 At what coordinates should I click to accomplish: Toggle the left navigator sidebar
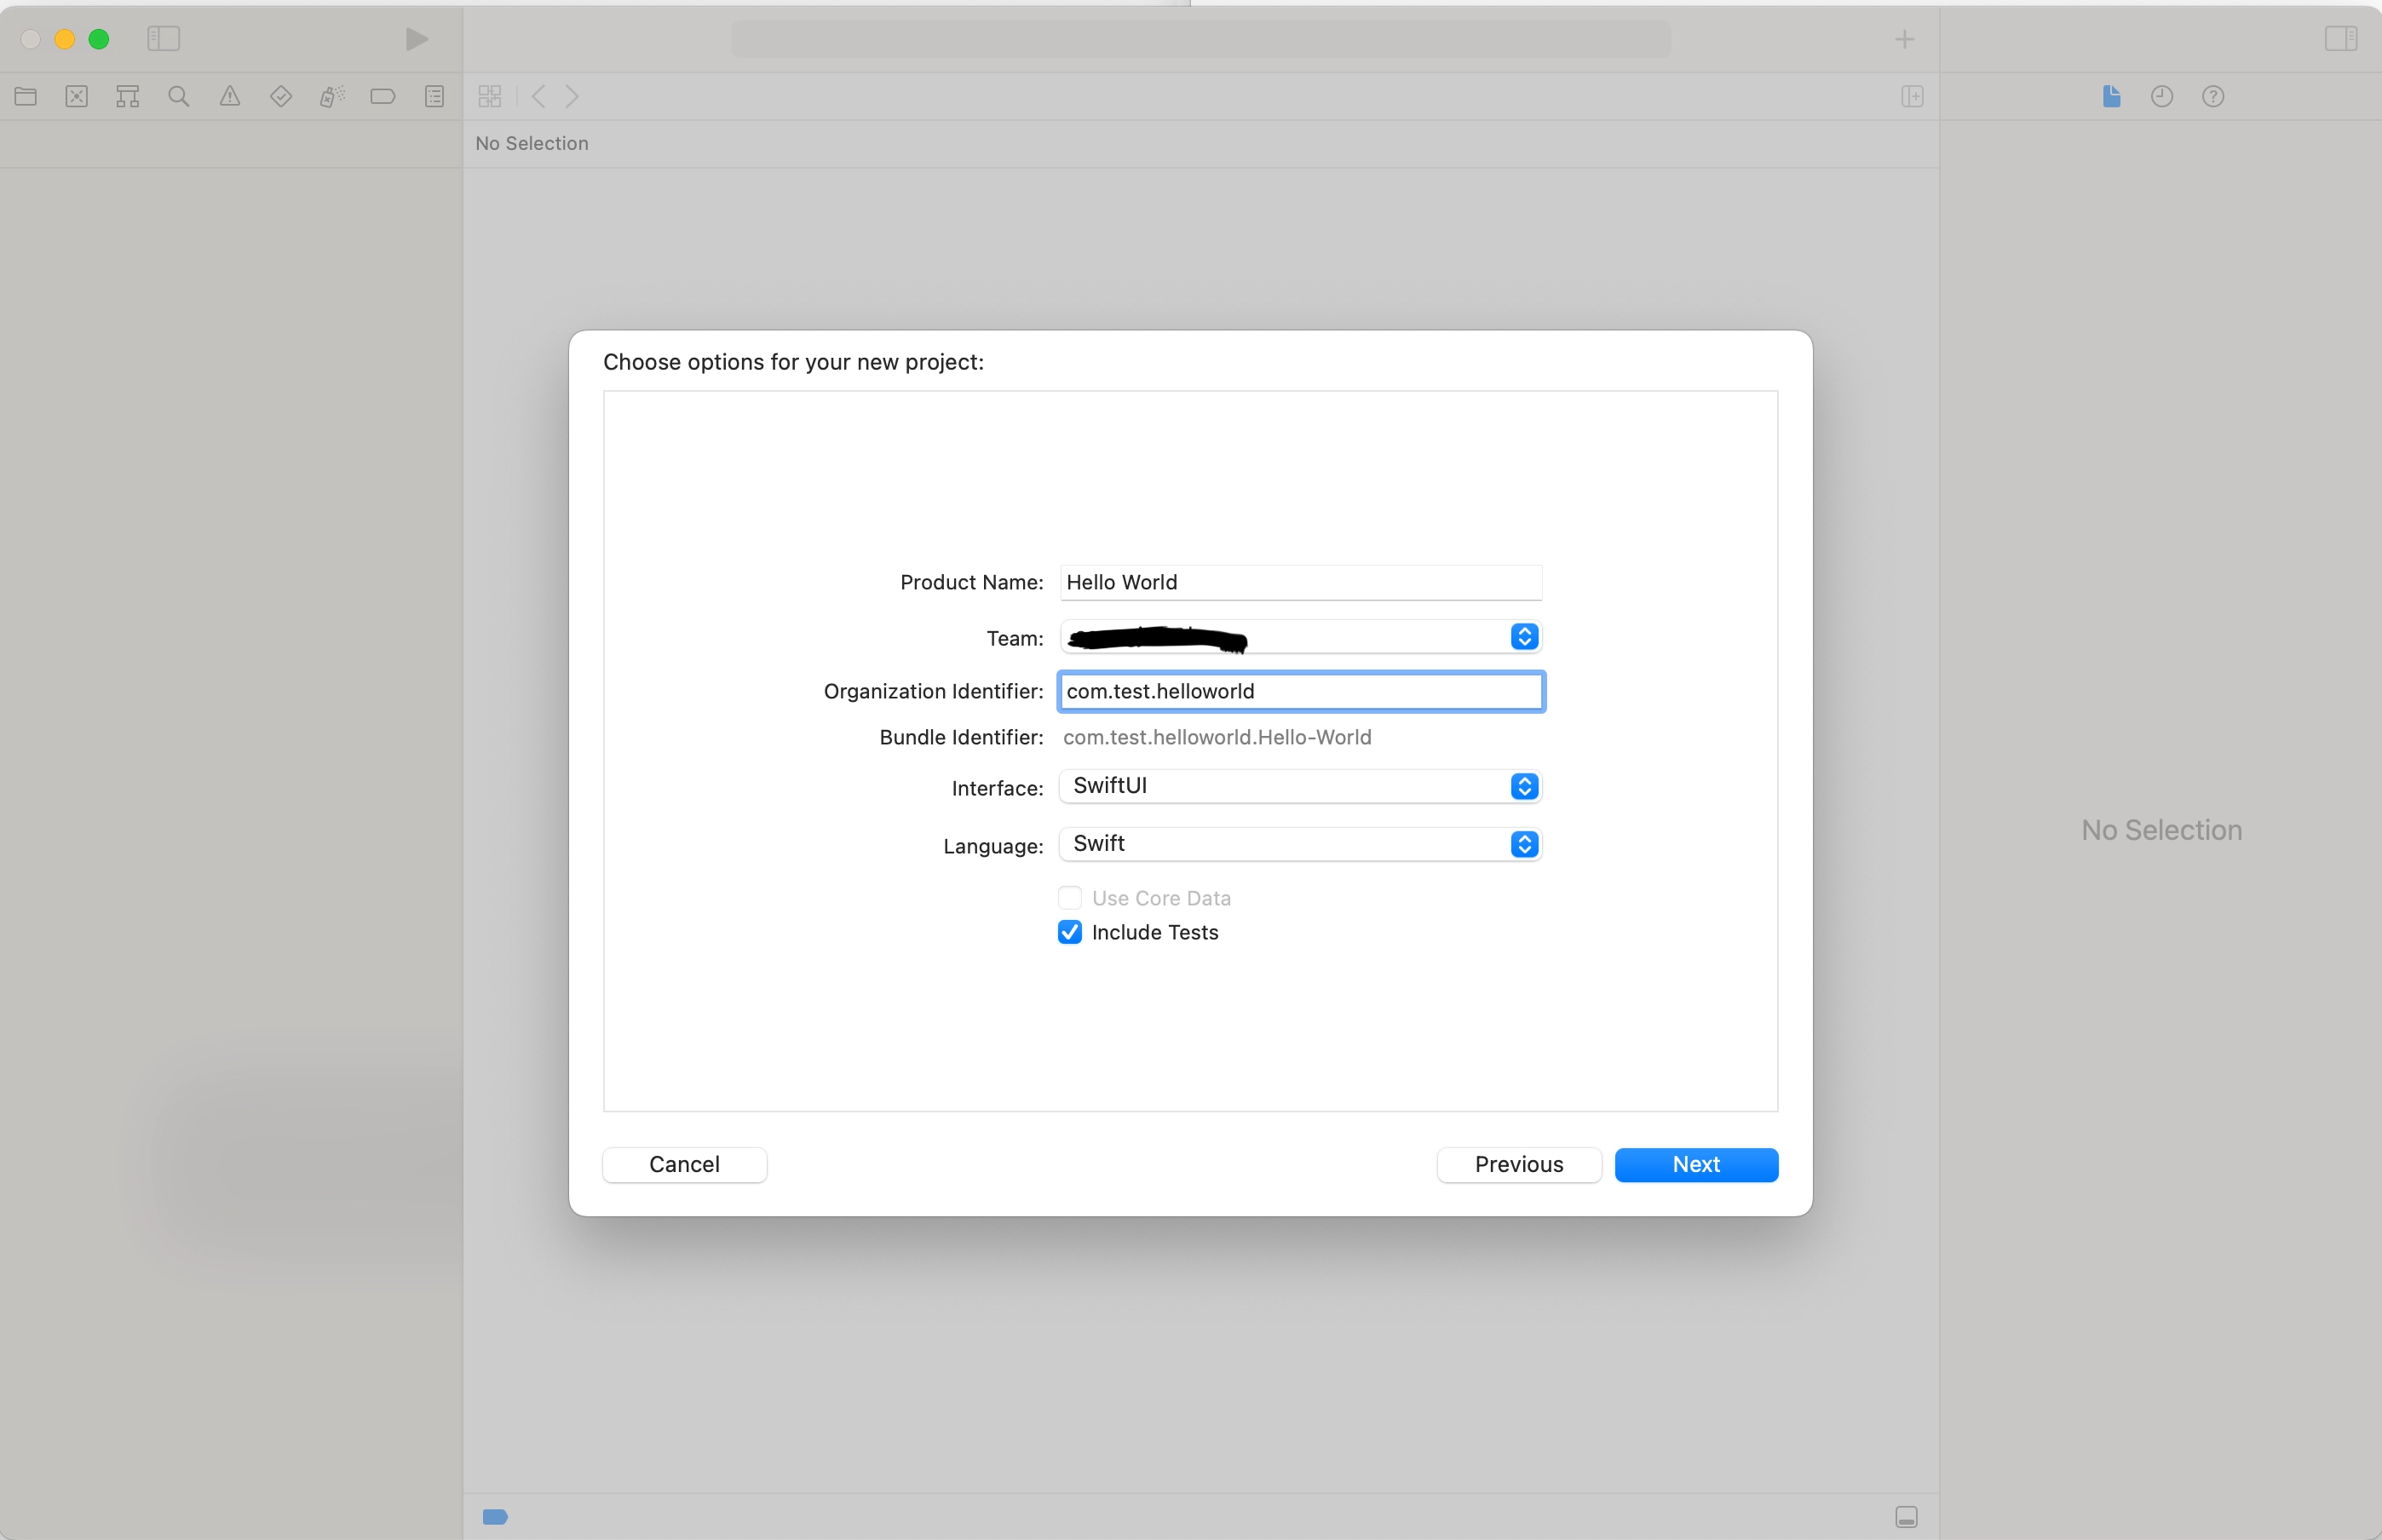pos(163,39)
